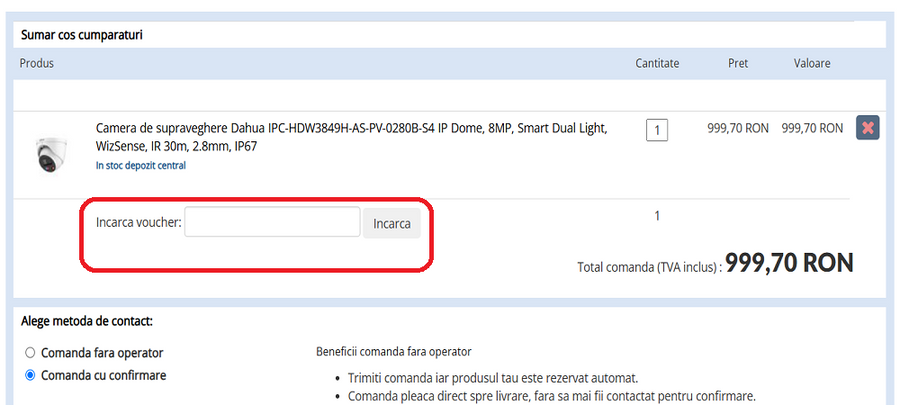Click the 'Sumar cos cumparaturi' heading
The width and height of the screenshot is (900, 405).
point(82,35)
